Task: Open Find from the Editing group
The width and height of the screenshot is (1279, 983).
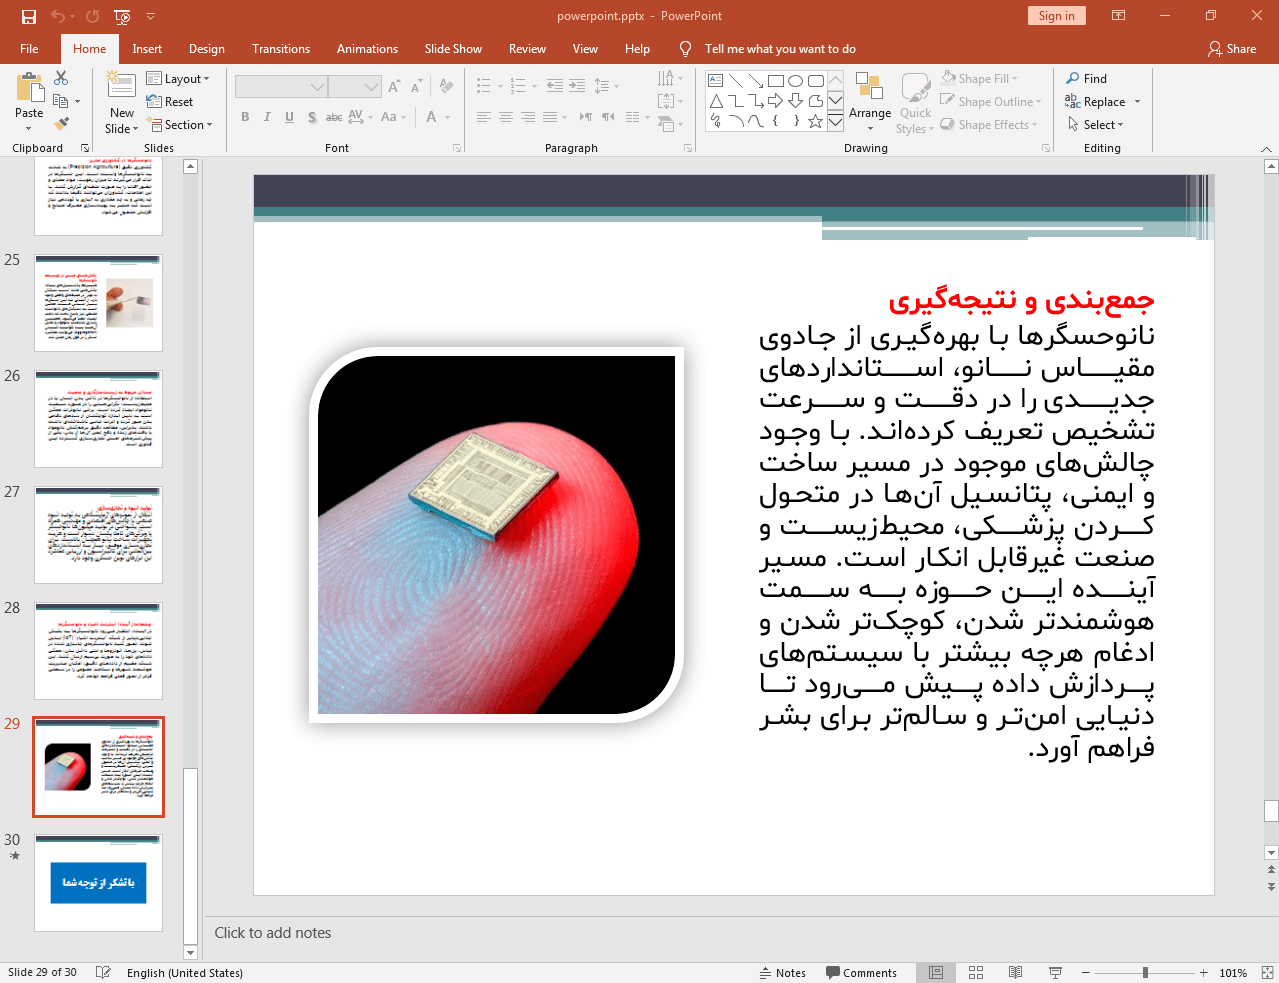Action: [x=1087, y=78]
